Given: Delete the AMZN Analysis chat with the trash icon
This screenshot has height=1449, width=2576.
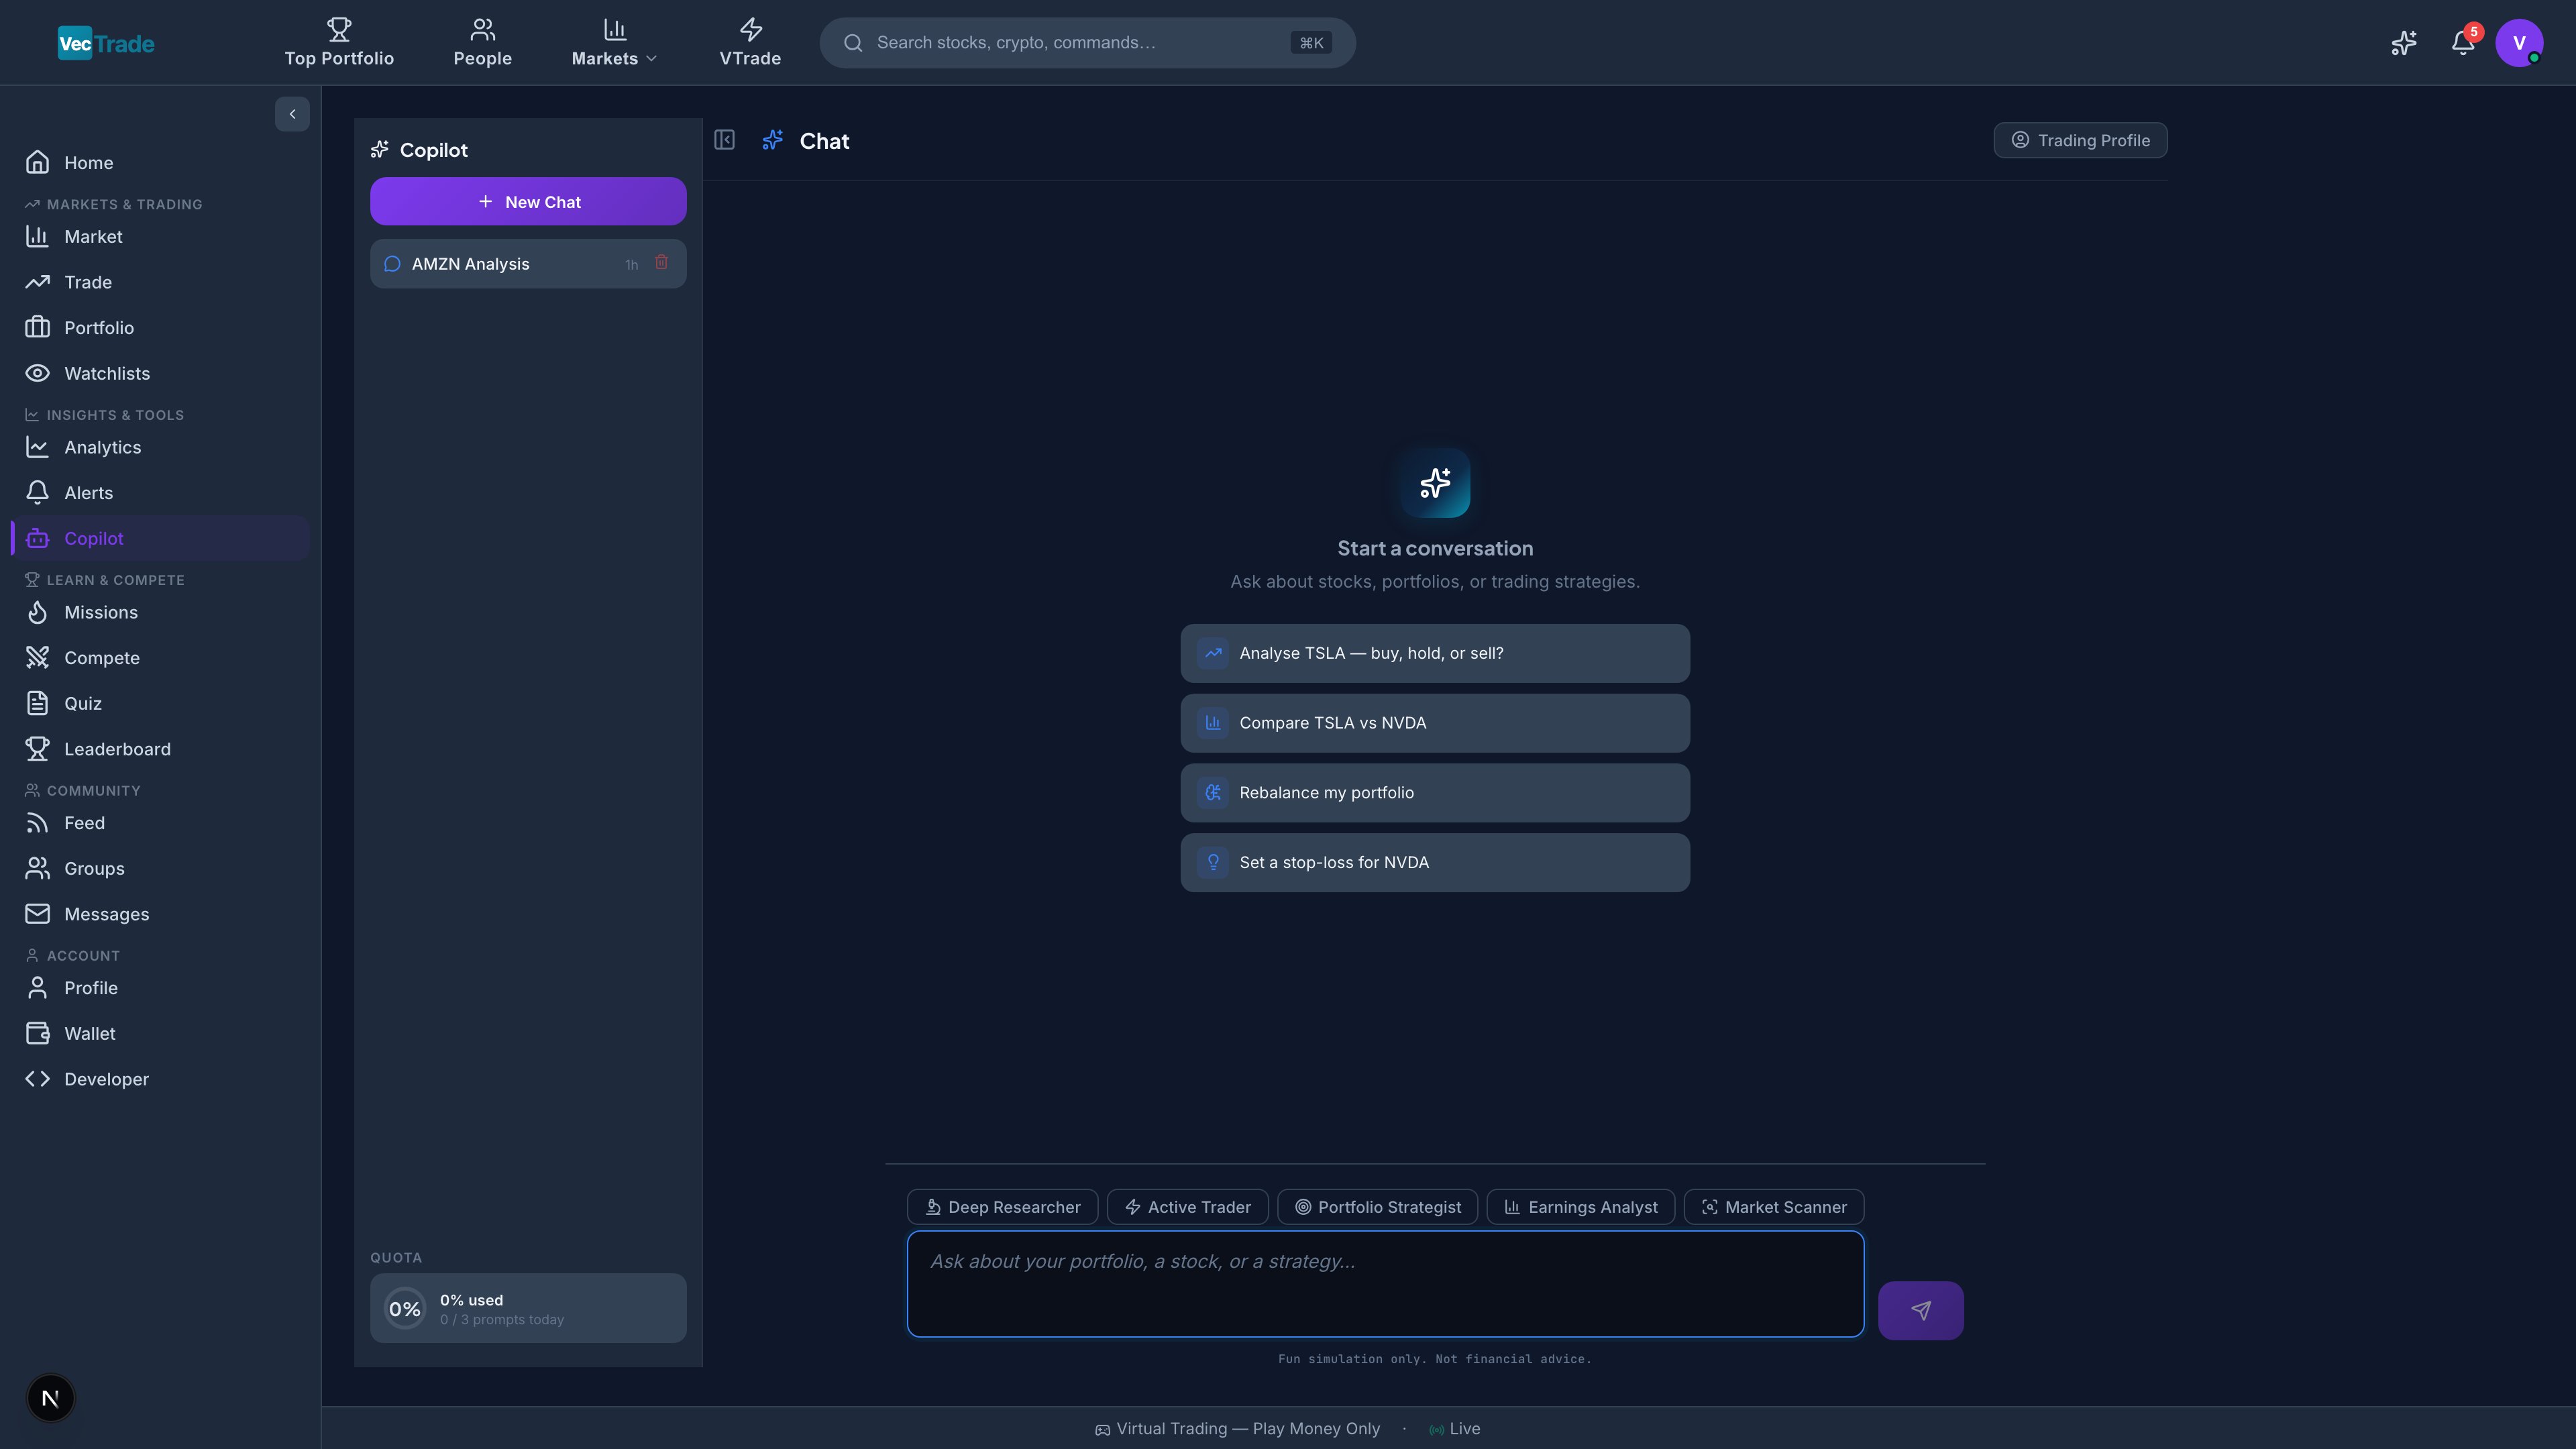Looking at the screenshot, I should (x=661, y=263).
